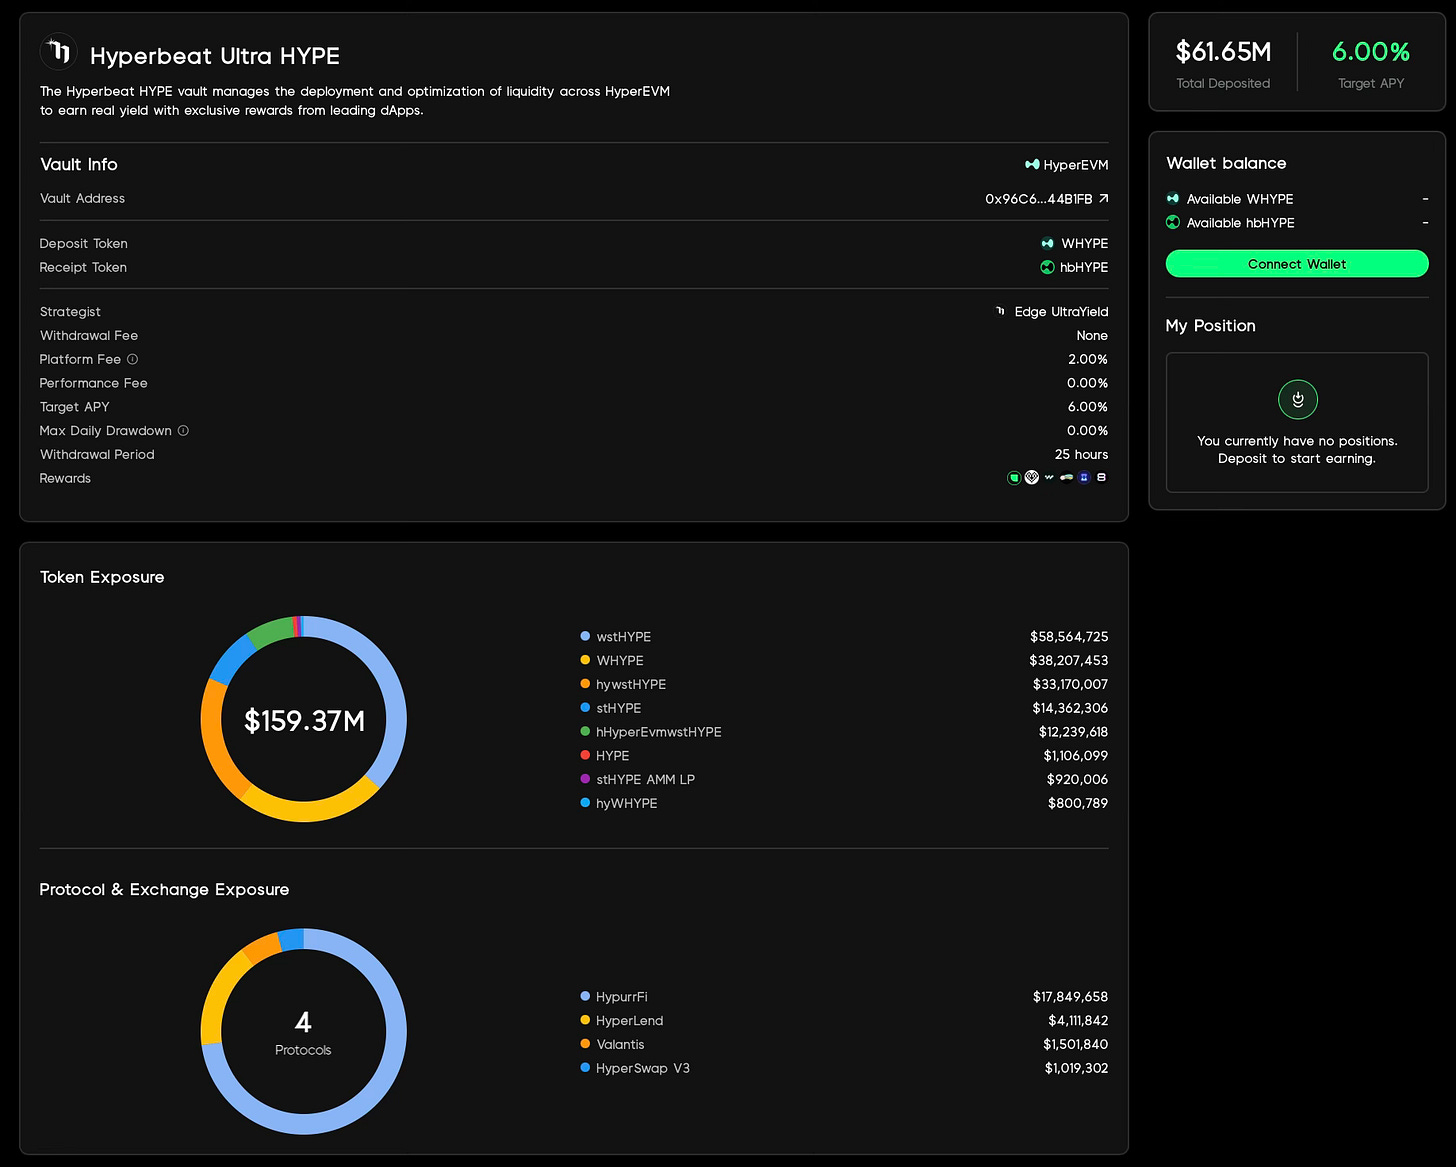This screenshot has width=1456, height=1167.
Task: Click the white heart rewards icon
Action: point(1032,477)
